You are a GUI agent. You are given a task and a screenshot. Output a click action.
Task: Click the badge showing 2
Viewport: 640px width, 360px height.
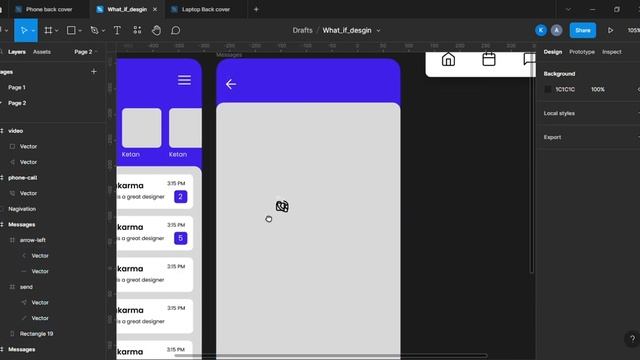pyautogui.click(x=180, y=197)
